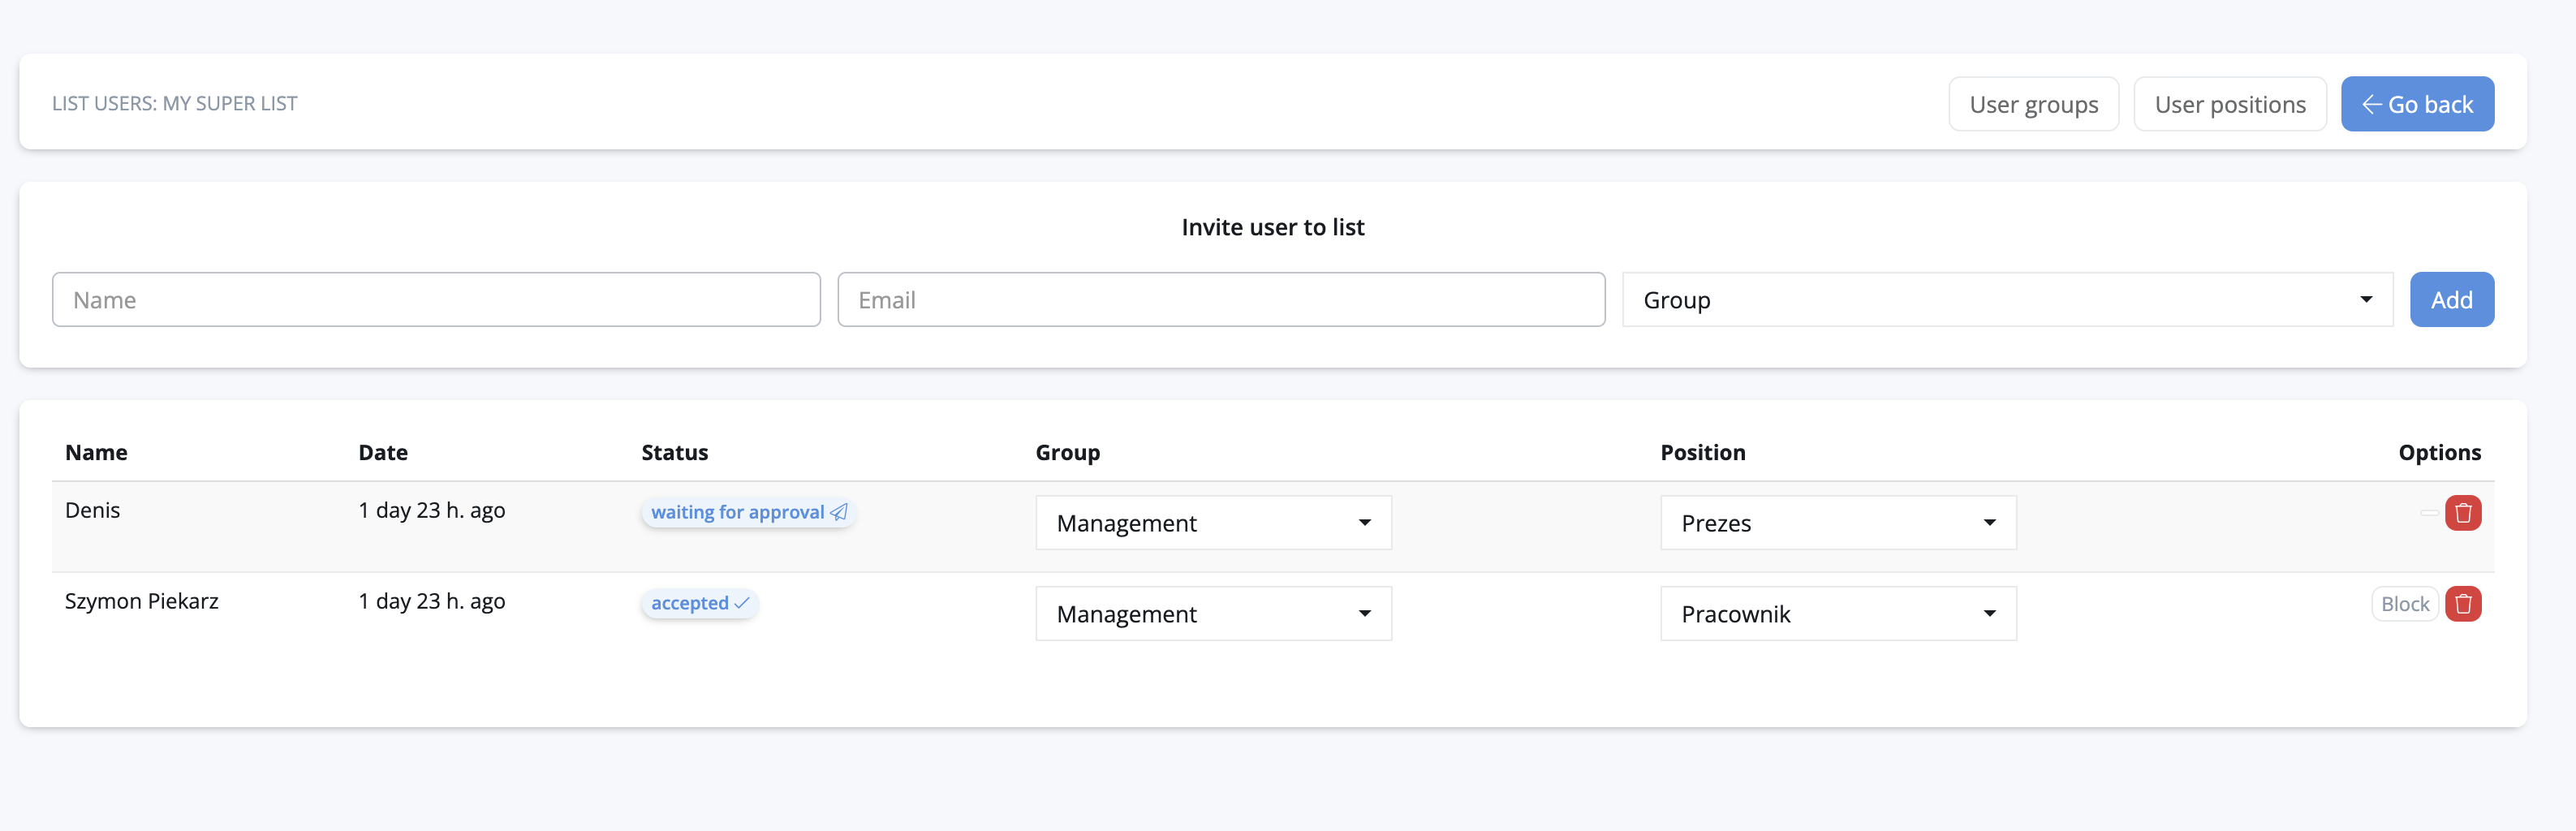Open the User groups page

2033,104
